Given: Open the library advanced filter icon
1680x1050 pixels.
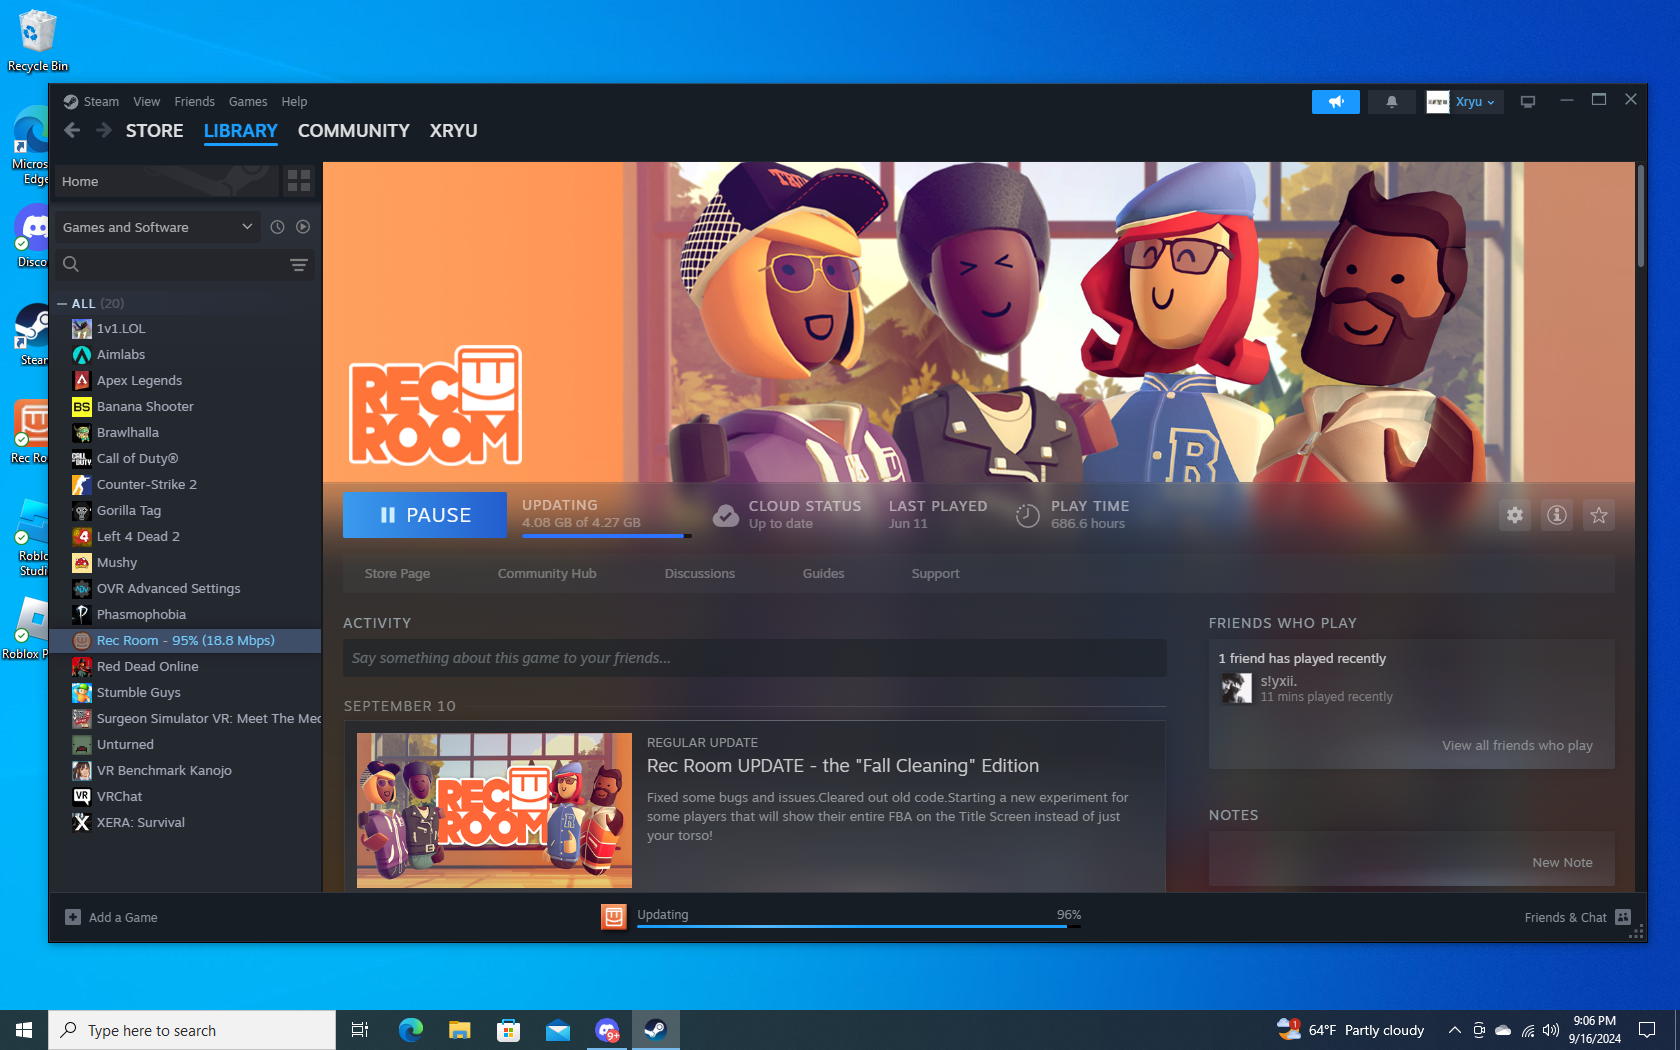Looking at the screenshot, I should (x=298, y=264).
